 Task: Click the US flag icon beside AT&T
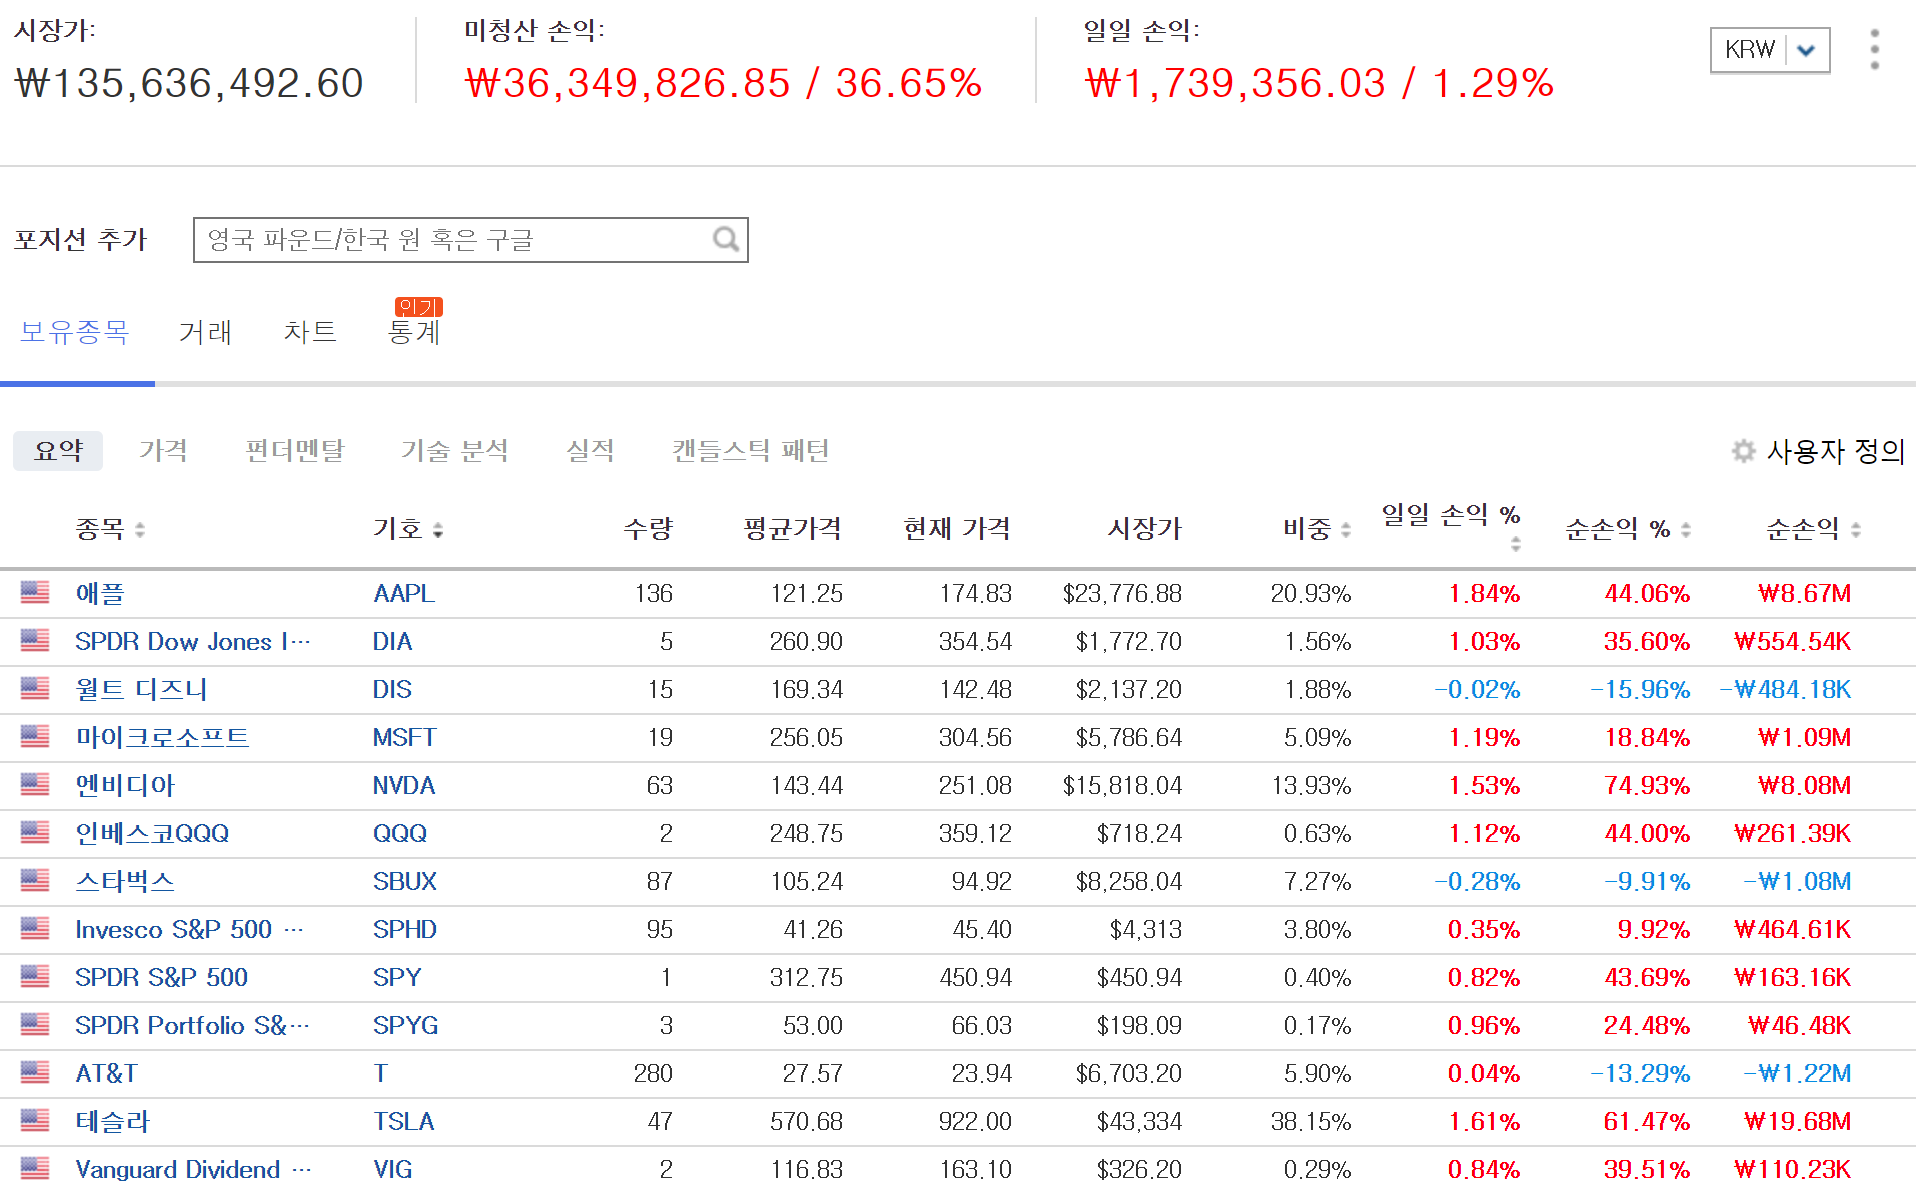[x=35, y=1073]
